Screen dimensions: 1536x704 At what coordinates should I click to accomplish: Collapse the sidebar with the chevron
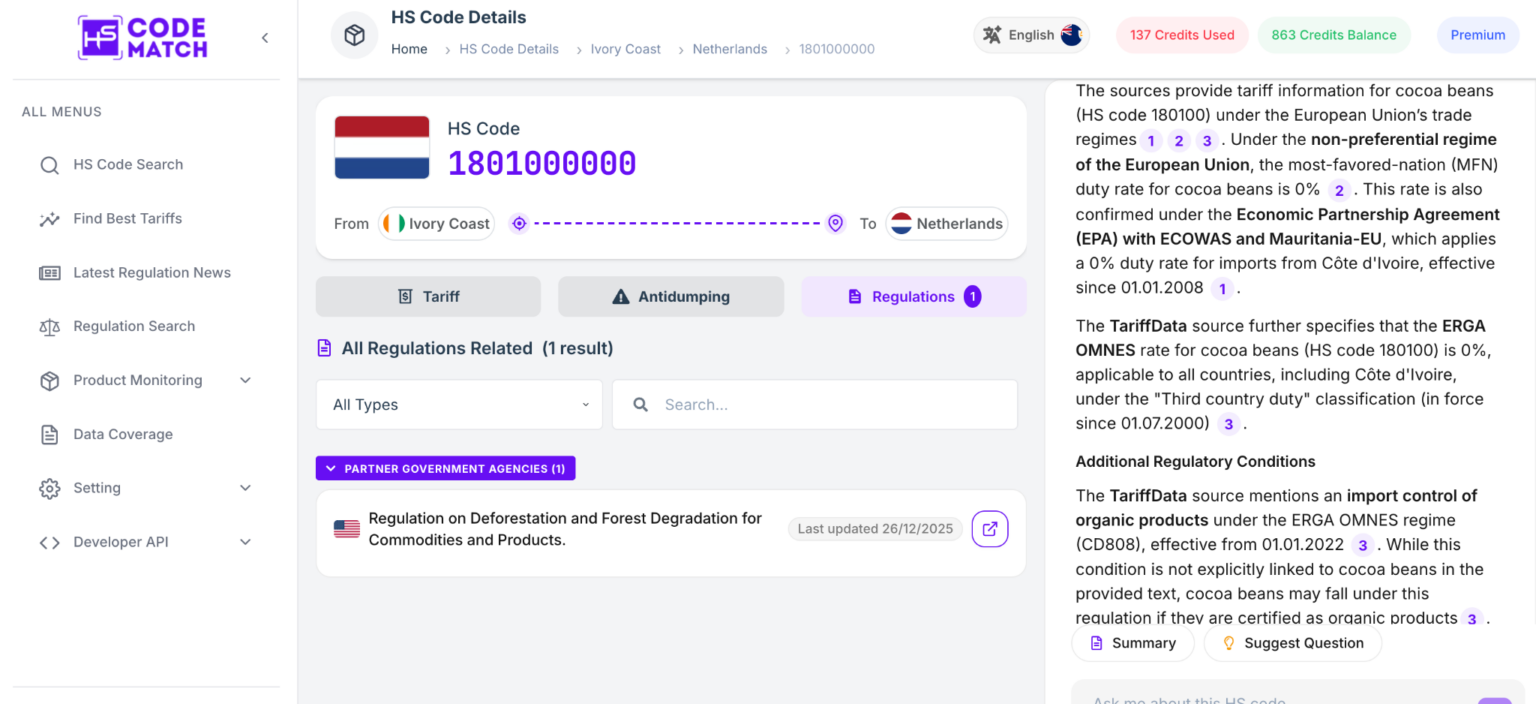coord(265,38)
